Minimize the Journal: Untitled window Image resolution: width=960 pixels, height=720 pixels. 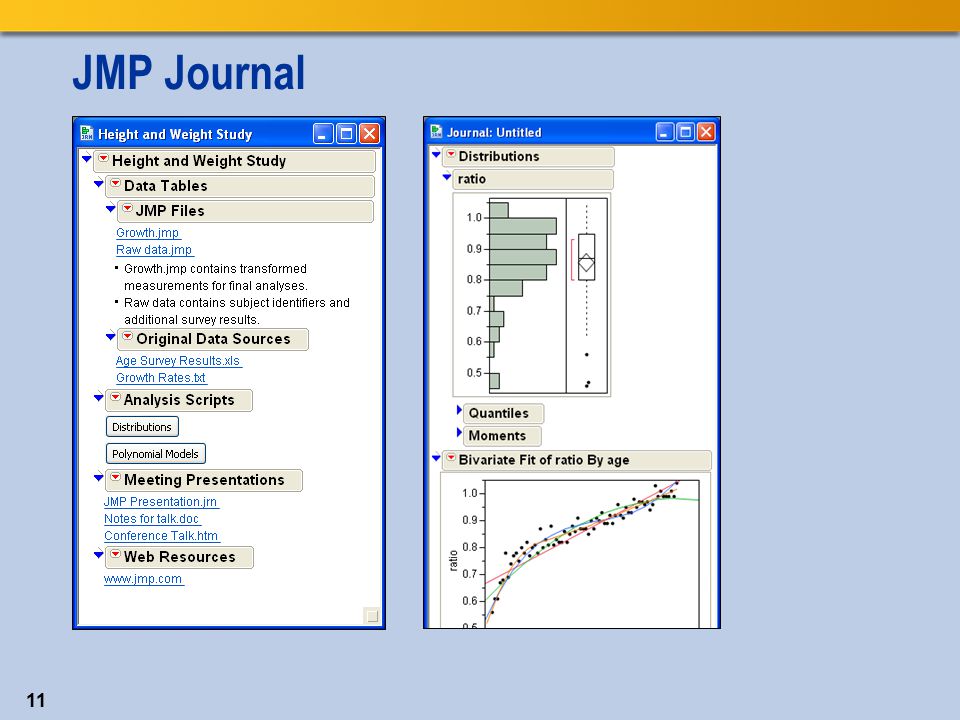pos(664,132)
